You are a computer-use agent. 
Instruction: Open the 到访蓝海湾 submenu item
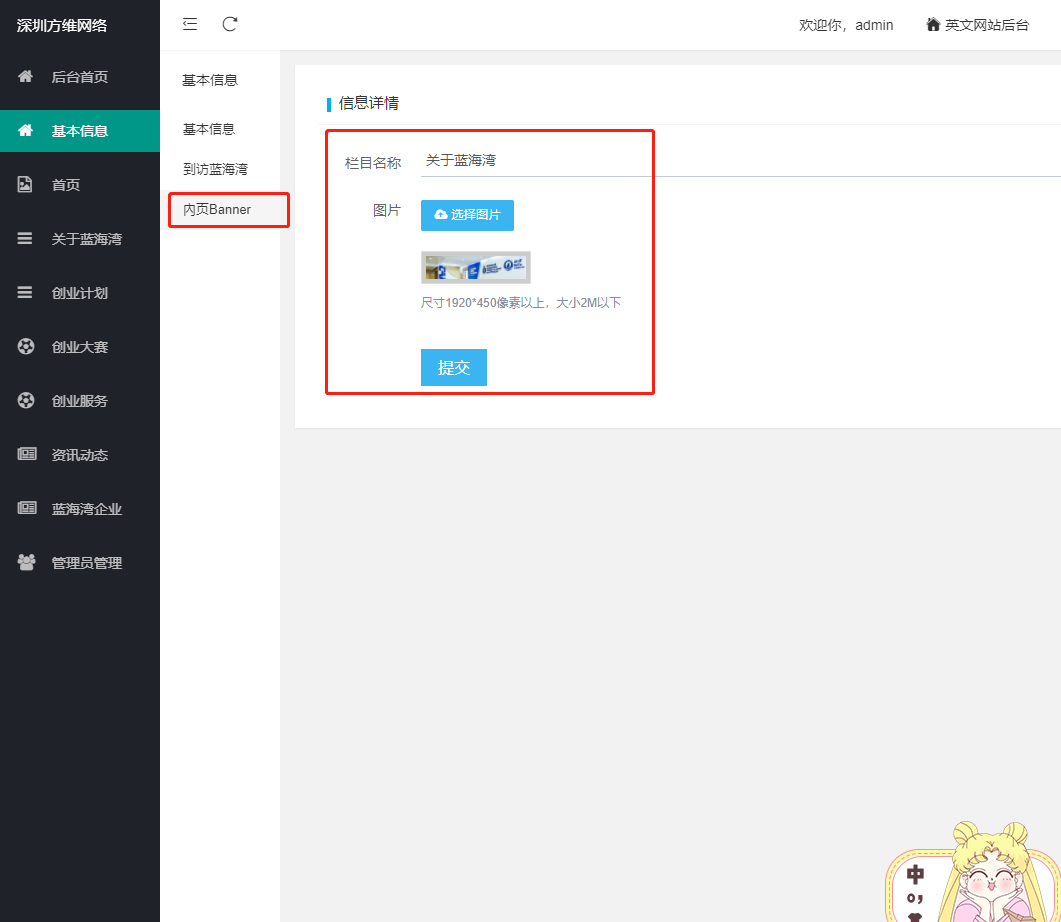click(x=215, y=169)
